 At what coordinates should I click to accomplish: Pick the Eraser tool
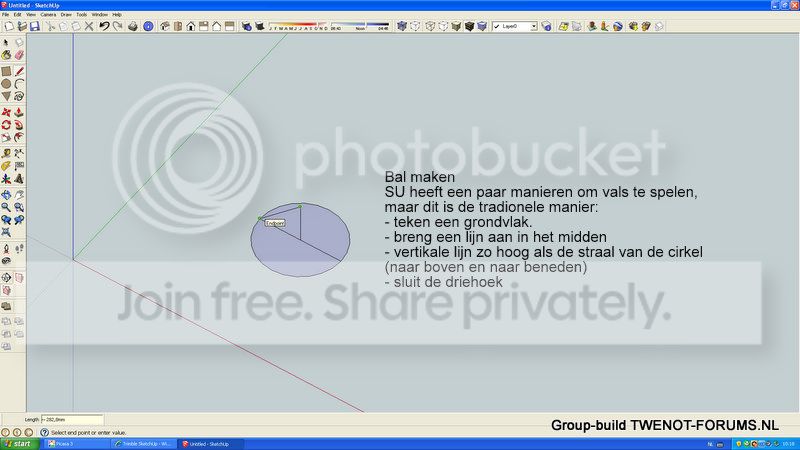coord(19,55)
